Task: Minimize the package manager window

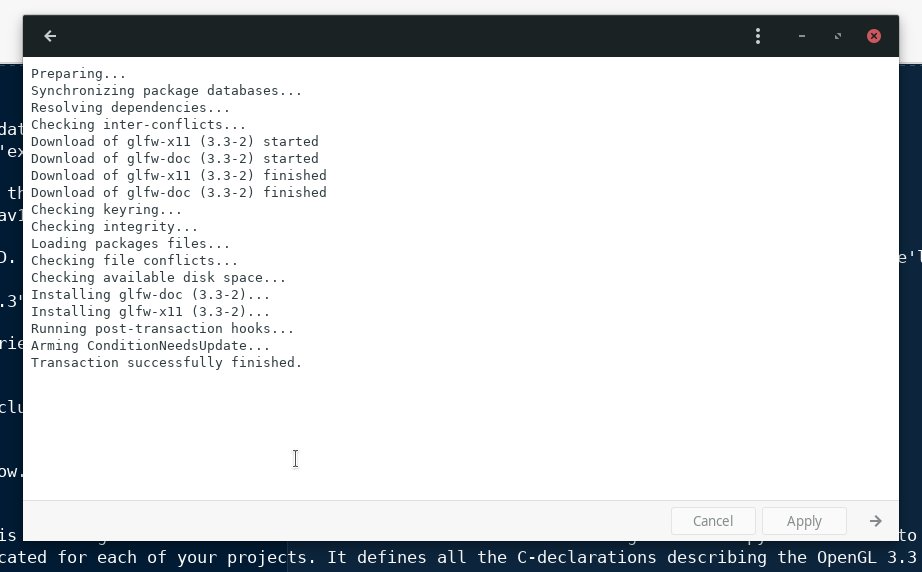Action: [x=801, y=36]
